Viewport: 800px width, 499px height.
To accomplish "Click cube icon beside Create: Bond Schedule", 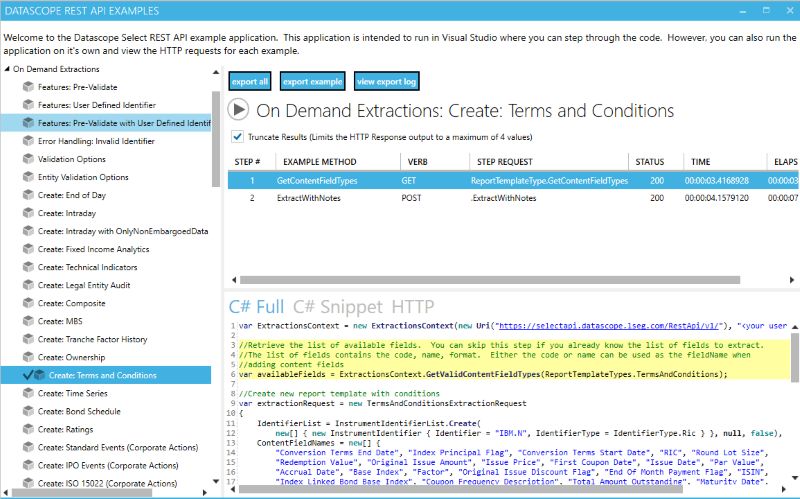I will (28, 411).
